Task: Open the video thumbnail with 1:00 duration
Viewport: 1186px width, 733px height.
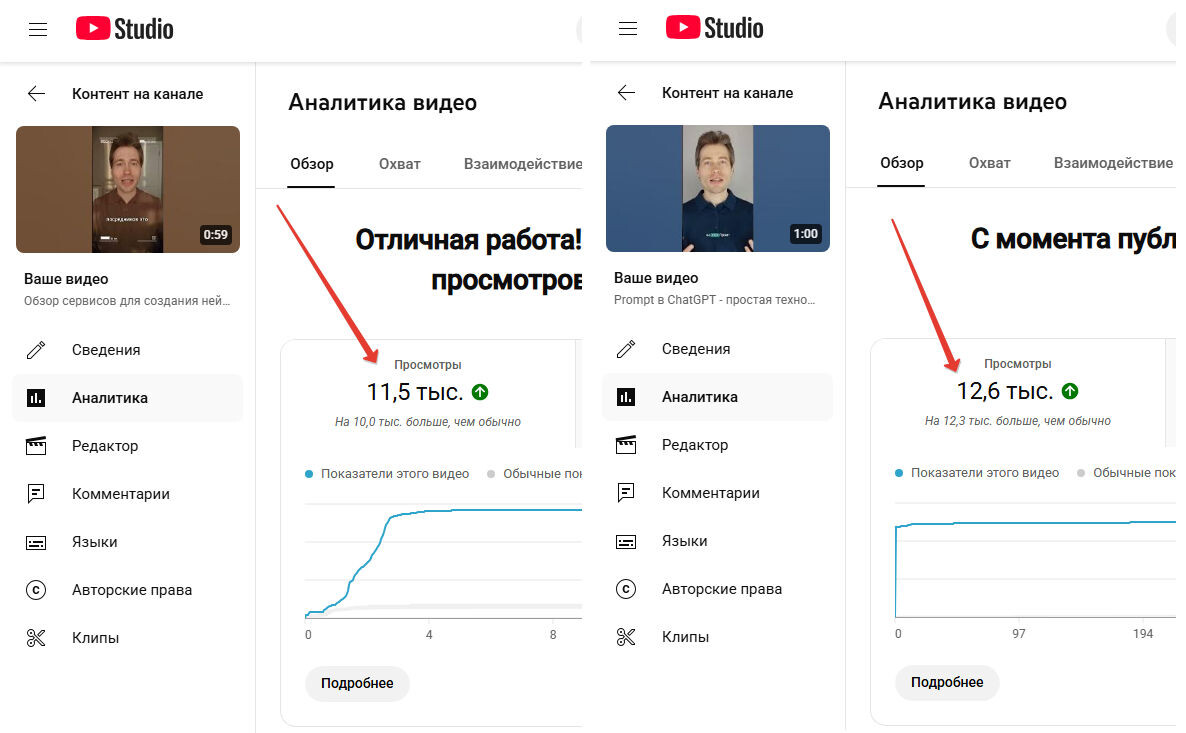Action: pyautogui.click(x=718, y=188)
